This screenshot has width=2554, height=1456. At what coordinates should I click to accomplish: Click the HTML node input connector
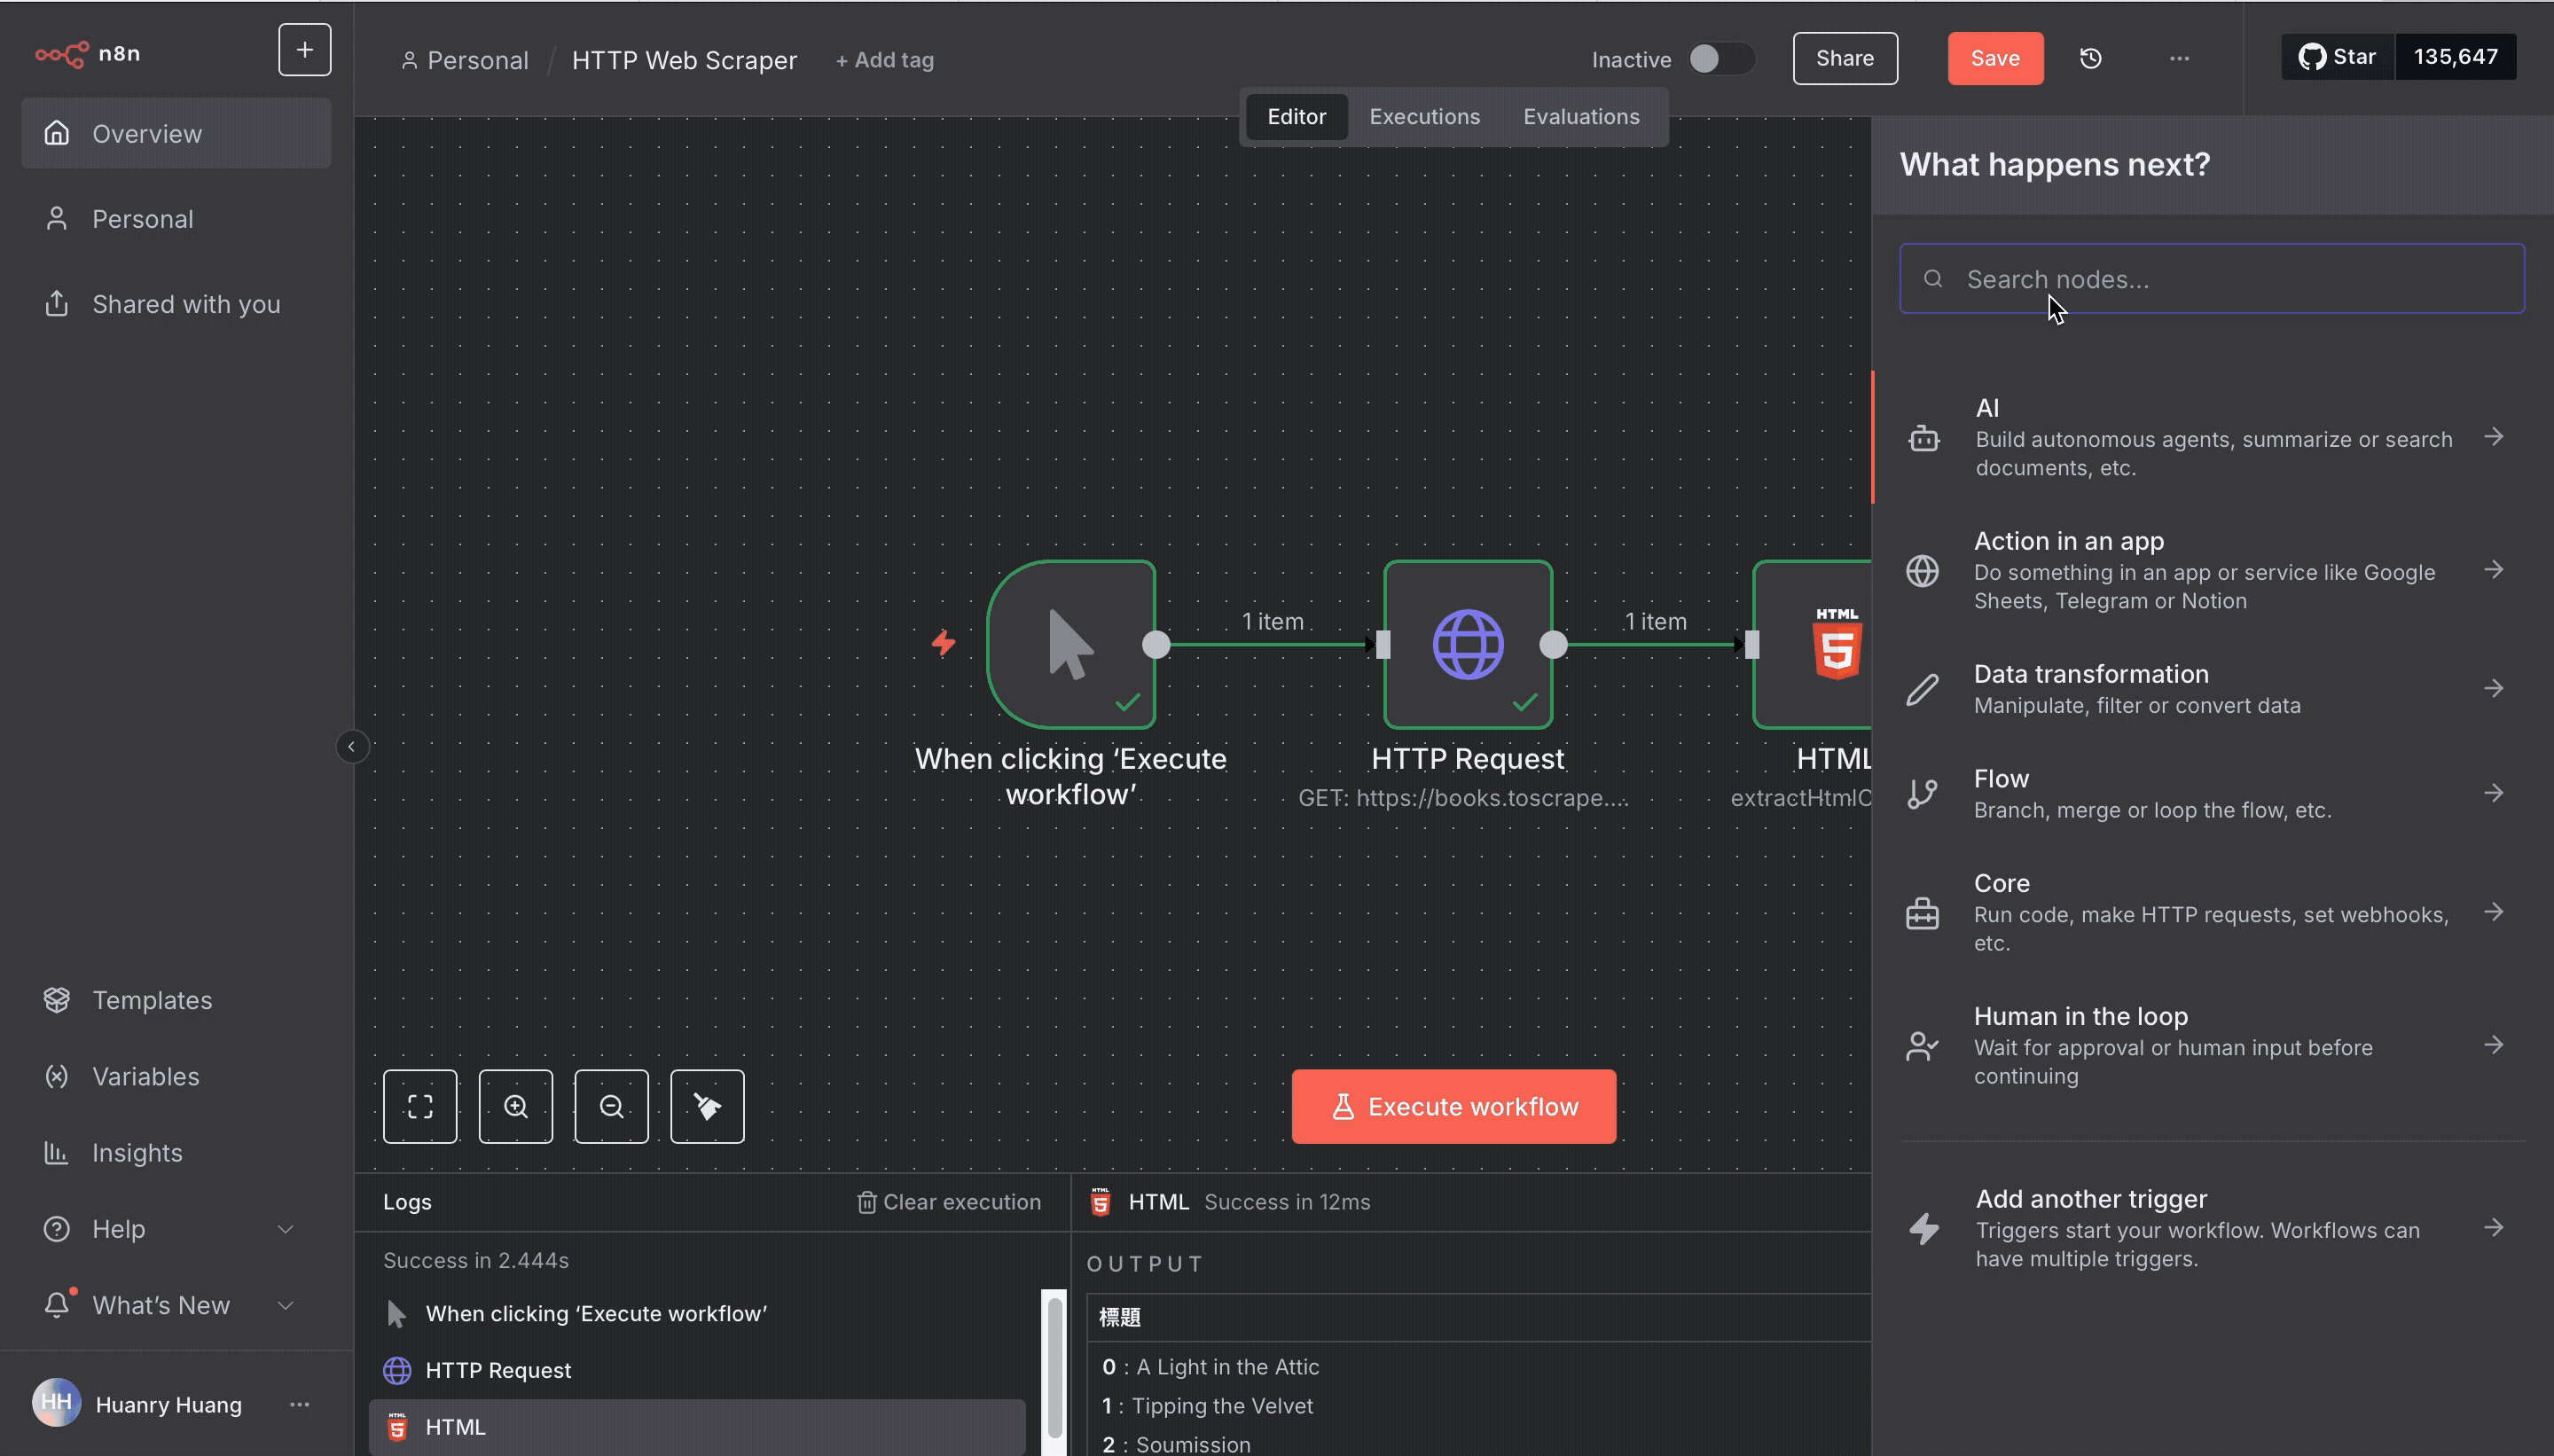(1752, 645)
